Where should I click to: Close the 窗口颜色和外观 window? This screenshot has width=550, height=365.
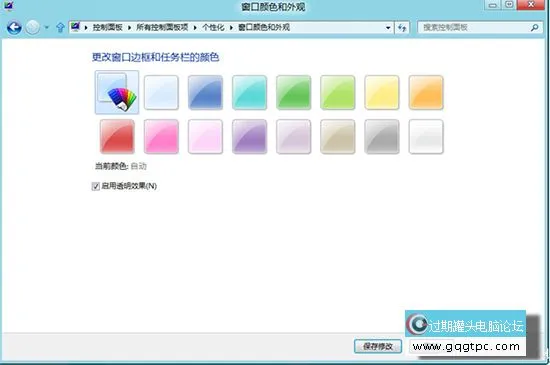coord(531,5)
